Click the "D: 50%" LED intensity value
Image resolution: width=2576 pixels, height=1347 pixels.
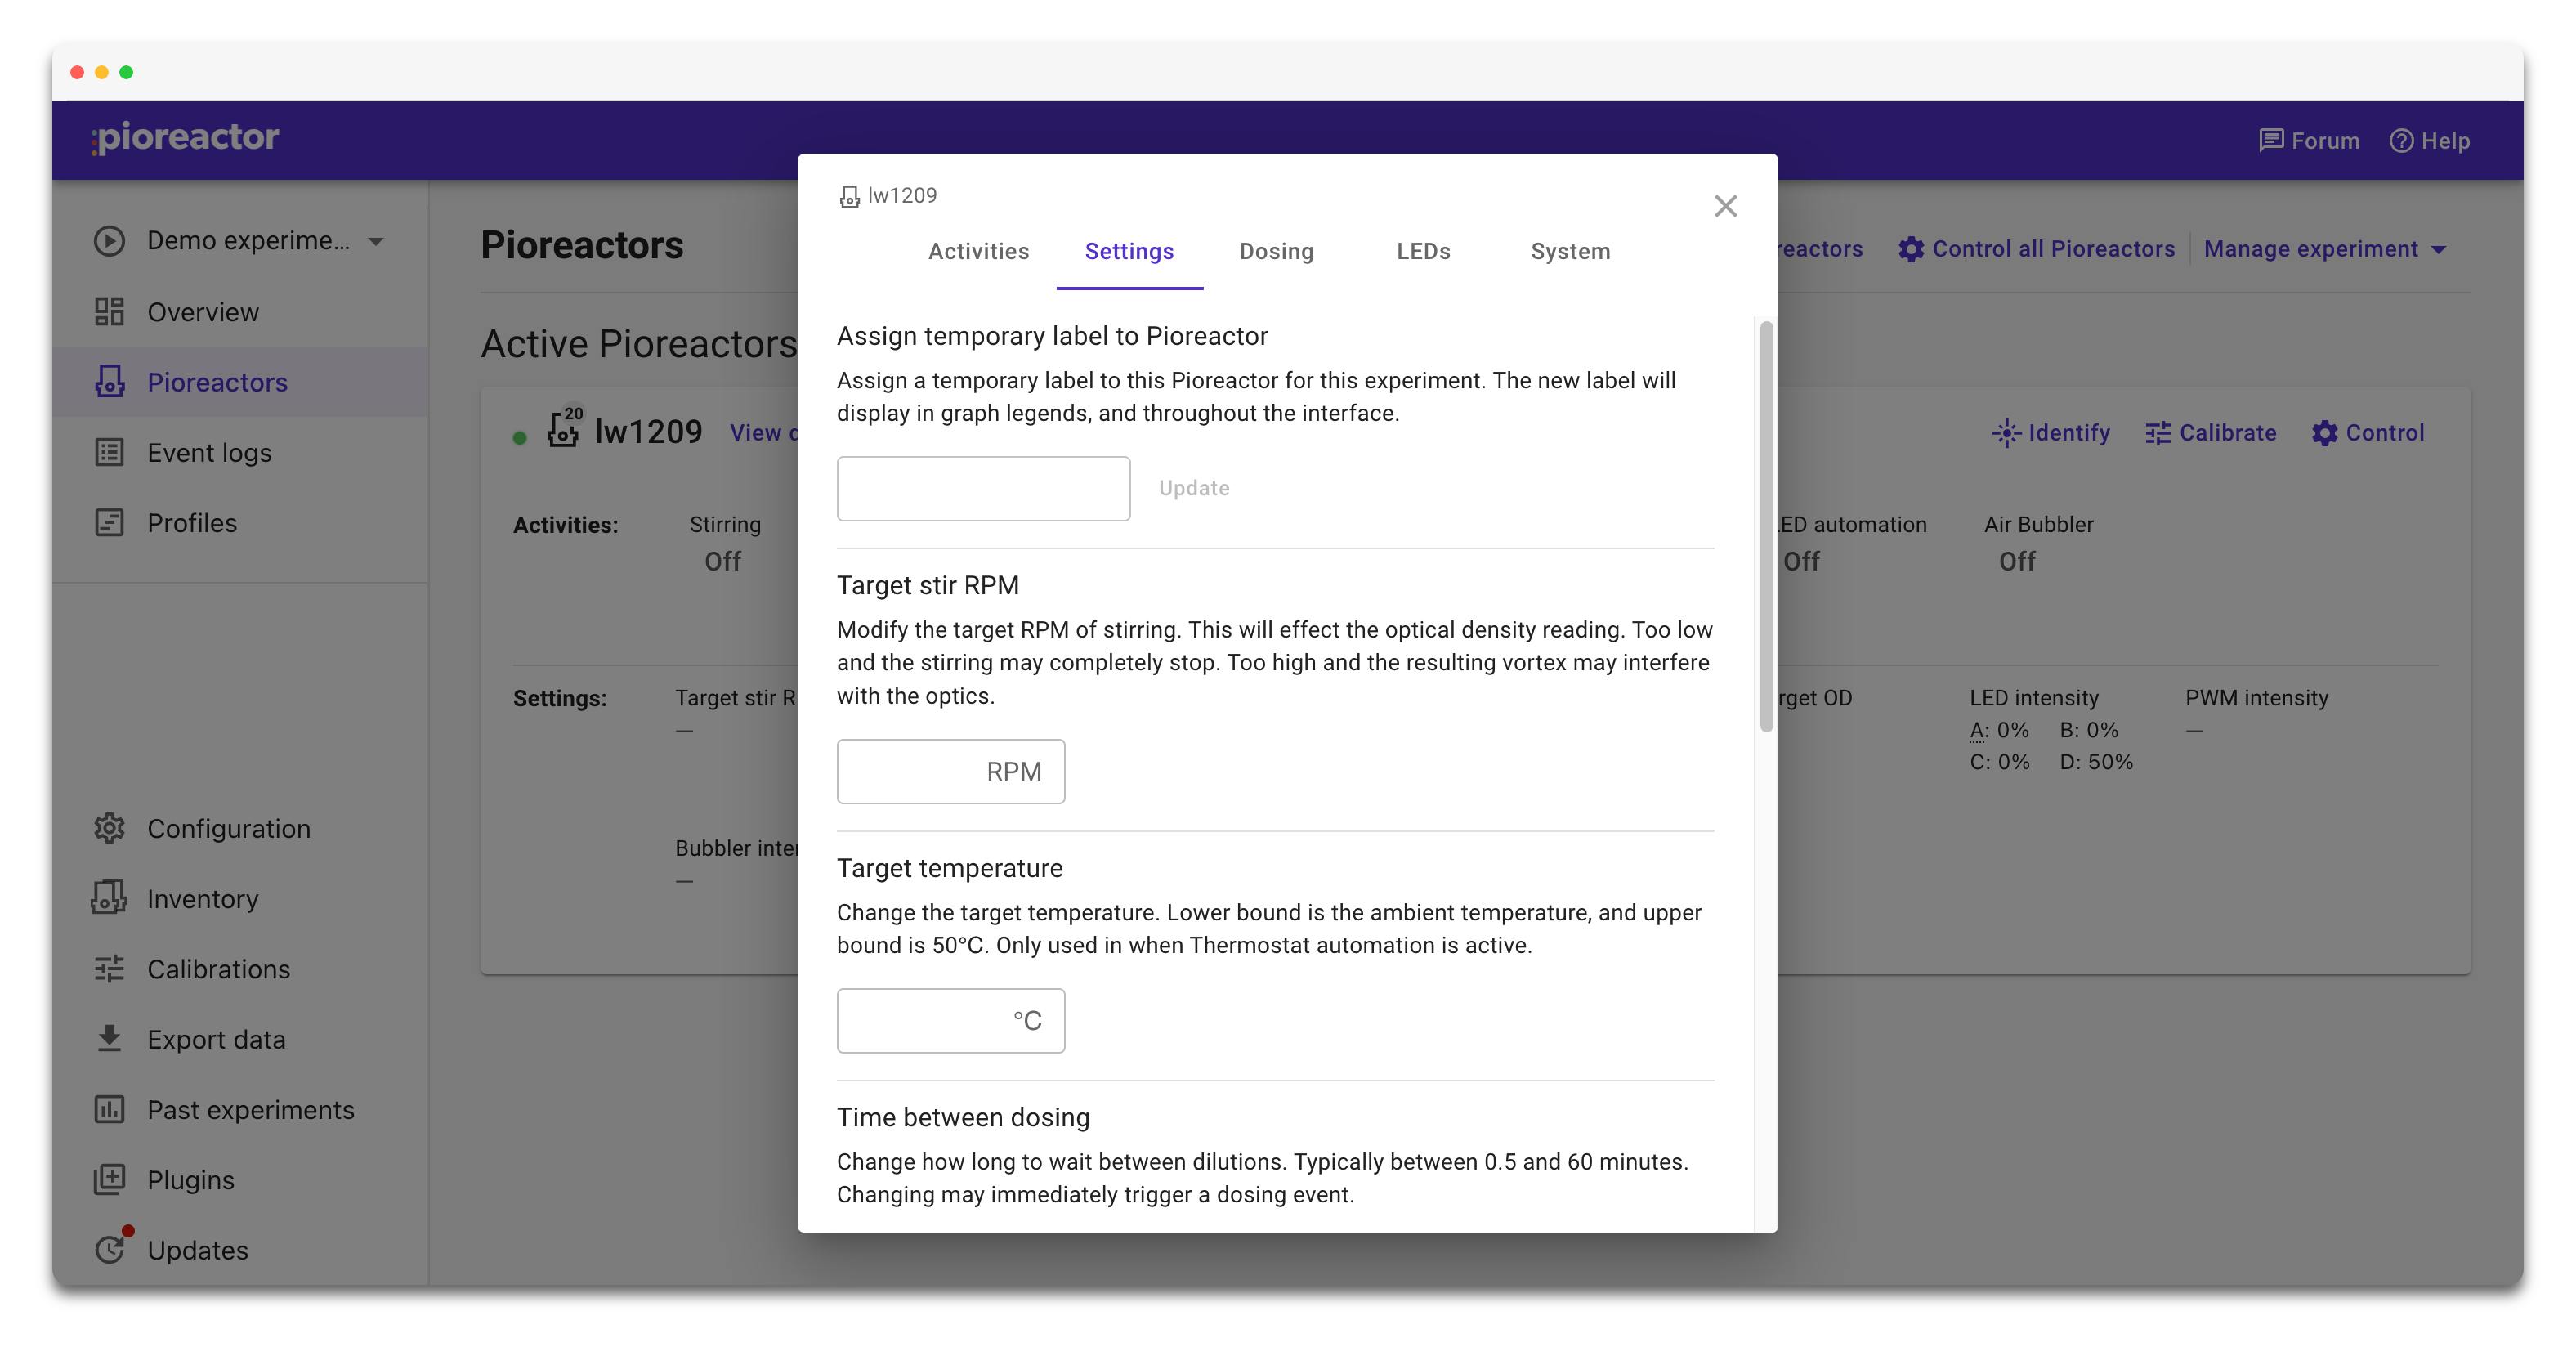pos(2096,762)
